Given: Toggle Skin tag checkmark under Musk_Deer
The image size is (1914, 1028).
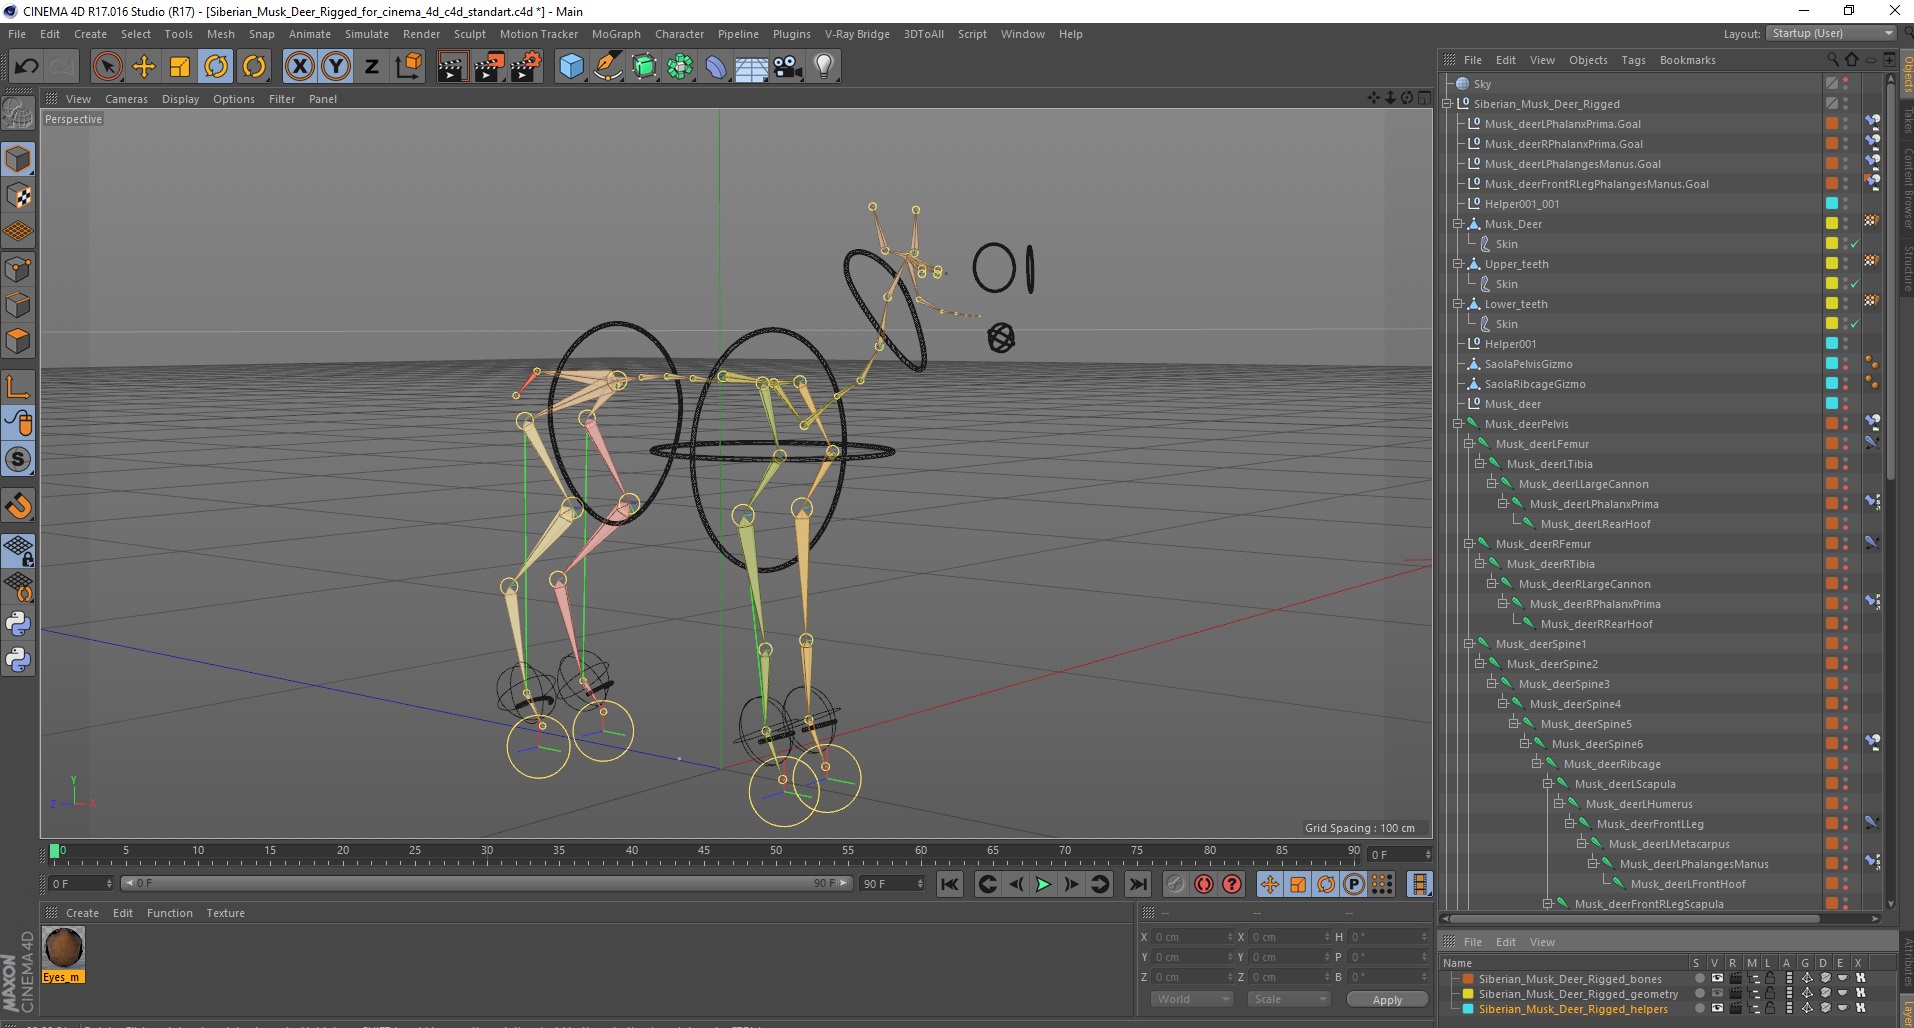Looking at the screenshot, I should (x=1855, y=244).
